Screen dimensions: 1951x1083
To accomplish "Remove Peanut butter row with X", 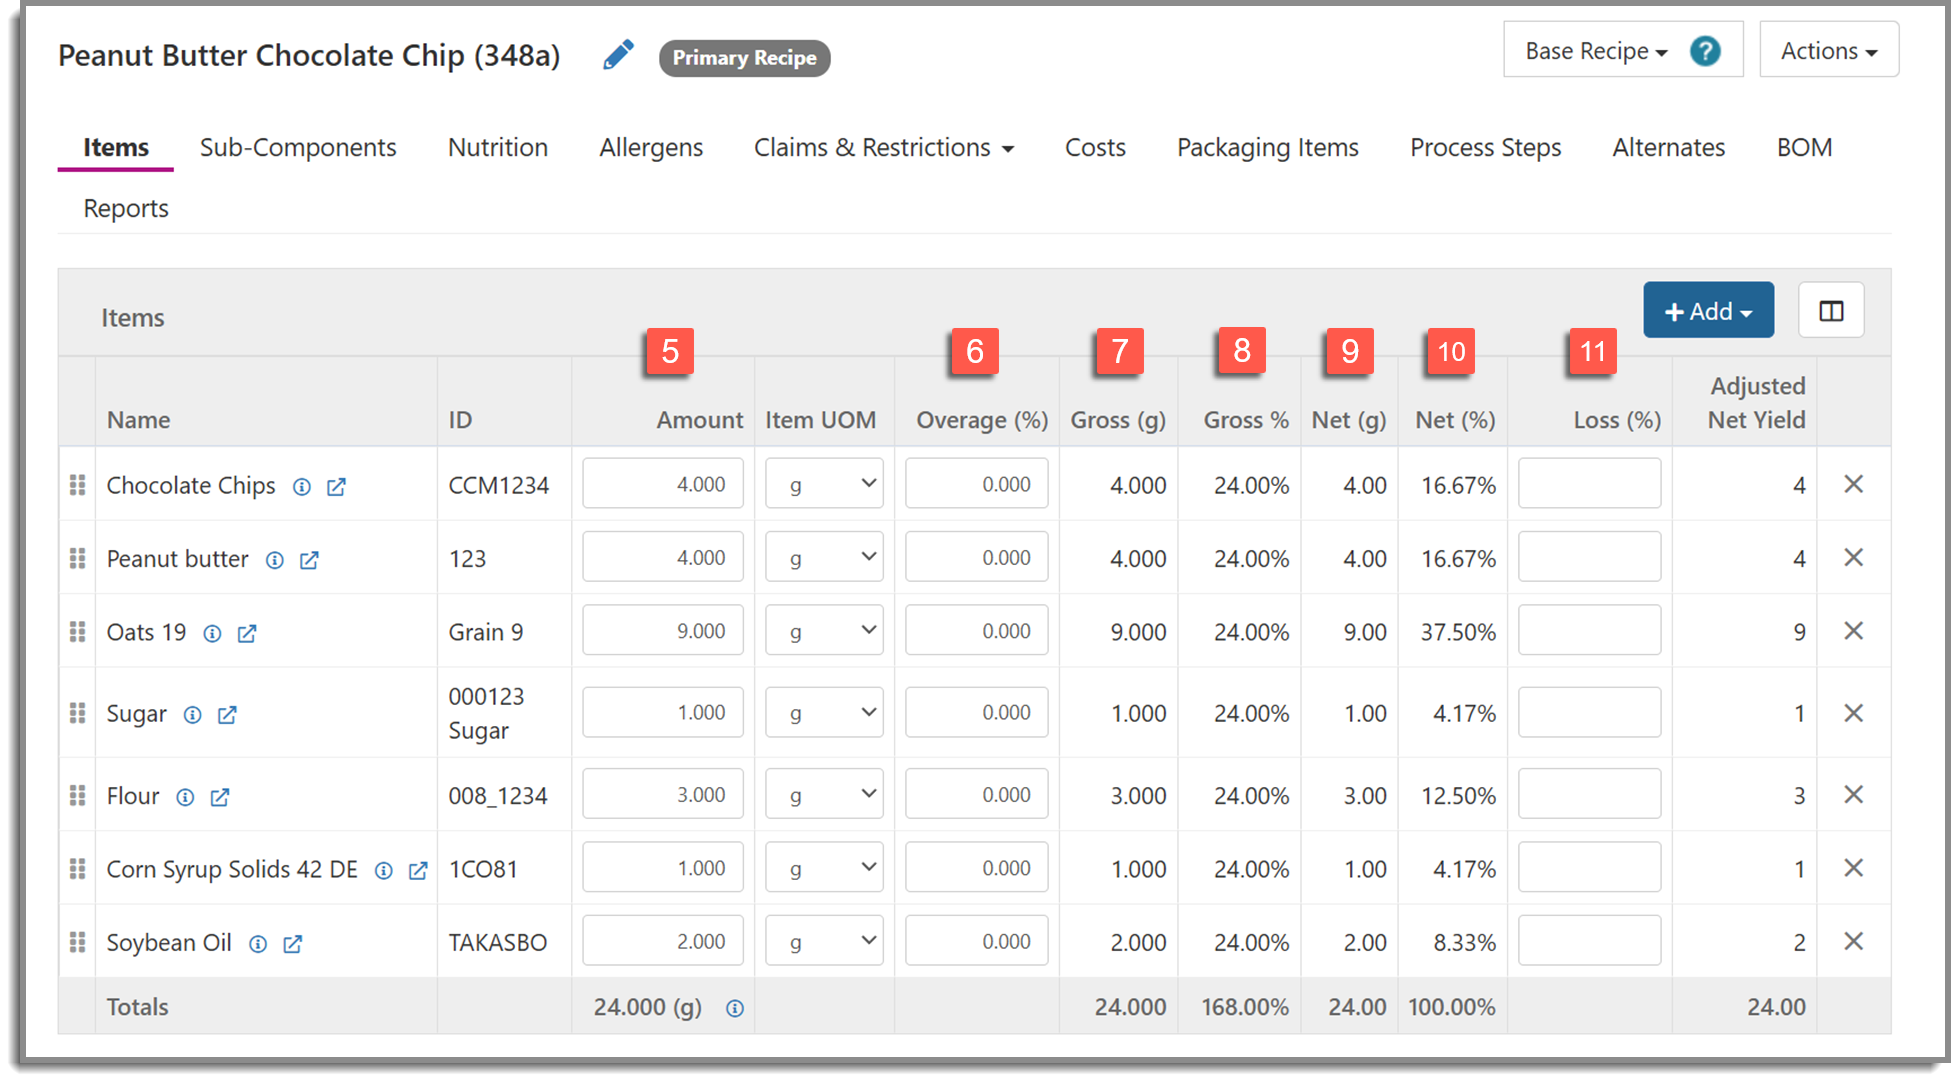I will pyautogui.click(x=1853, y=557).
